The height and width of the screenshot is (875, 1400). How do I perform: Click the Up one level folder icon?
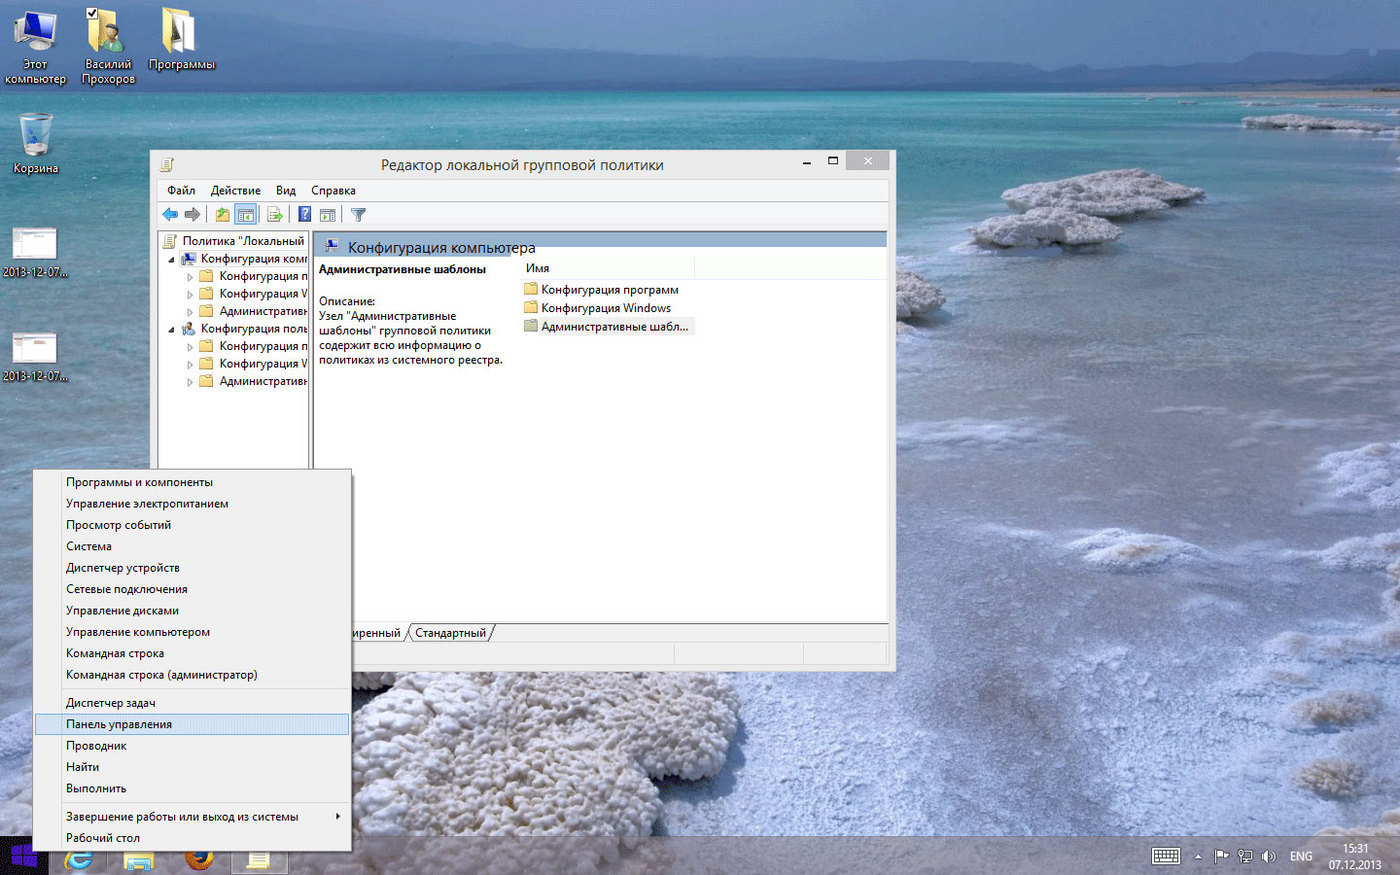click(x=222, y=215)
